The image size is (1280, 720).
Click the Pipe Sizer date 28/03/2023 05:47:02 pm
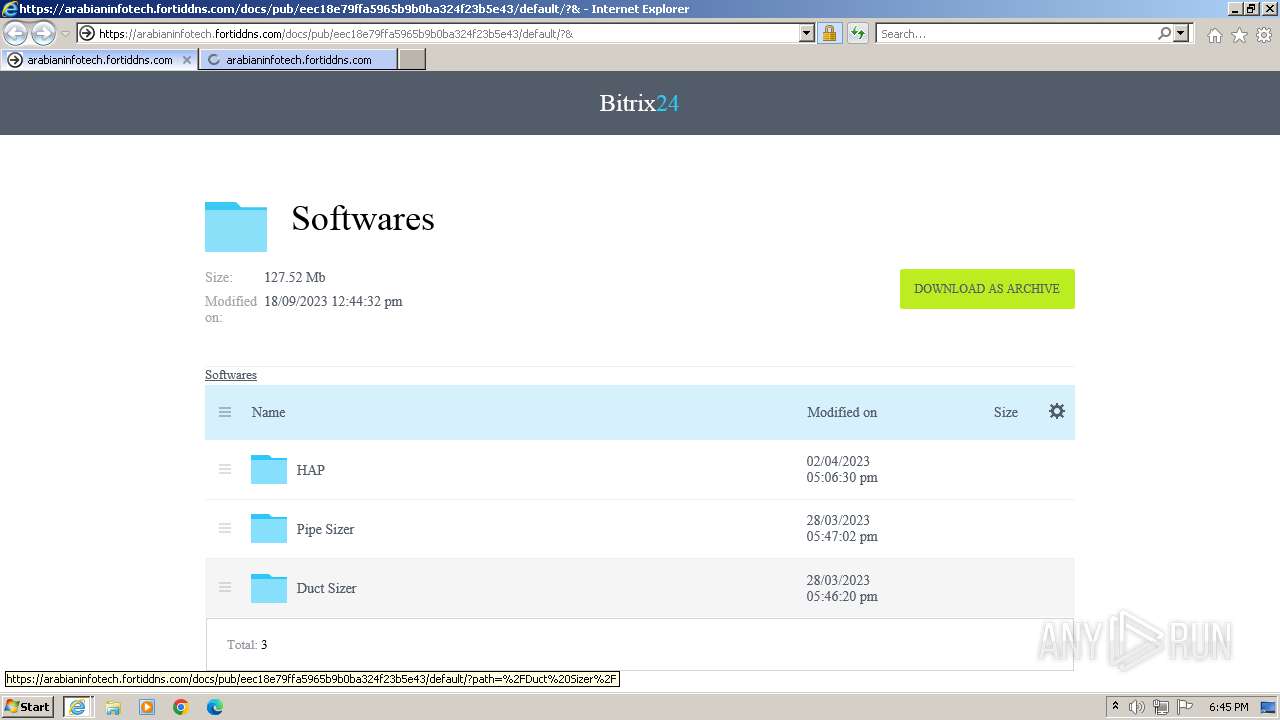842,528
